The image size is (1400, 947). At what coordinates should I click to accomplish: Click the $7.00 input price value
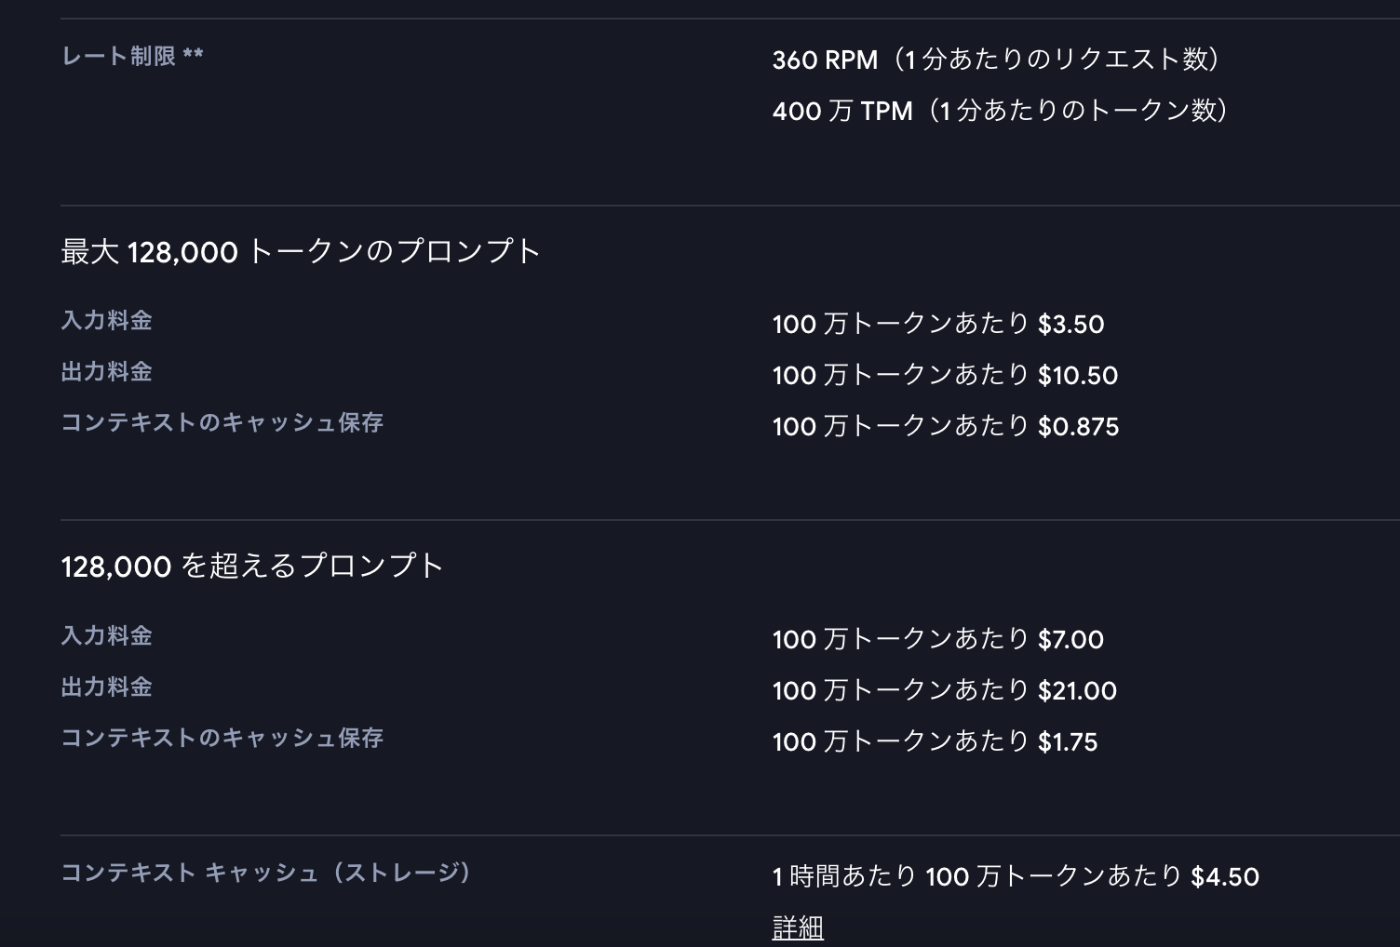pyautogui.click(x=1071, y=639)
